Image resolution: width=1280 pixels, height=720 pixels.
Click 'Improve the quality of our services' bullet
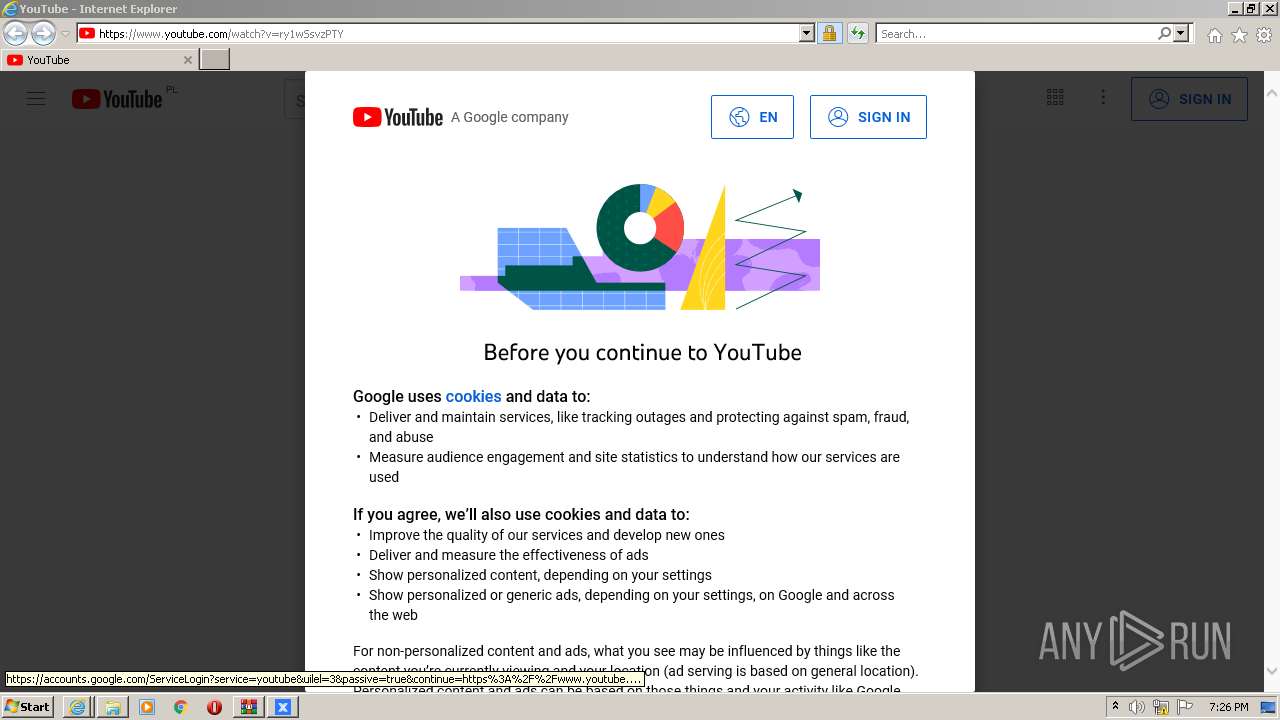click(x=546, y=535)
